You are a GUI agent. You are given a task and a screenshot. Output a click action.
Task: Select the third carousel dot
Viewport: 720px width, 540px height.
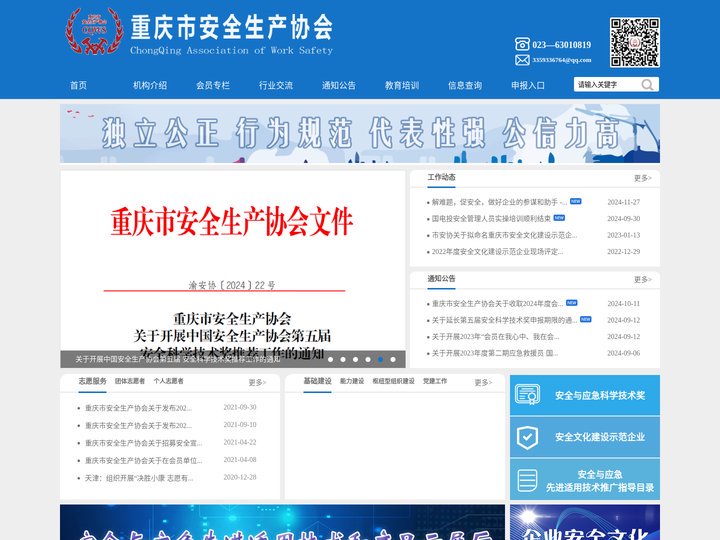pos(355,360)
